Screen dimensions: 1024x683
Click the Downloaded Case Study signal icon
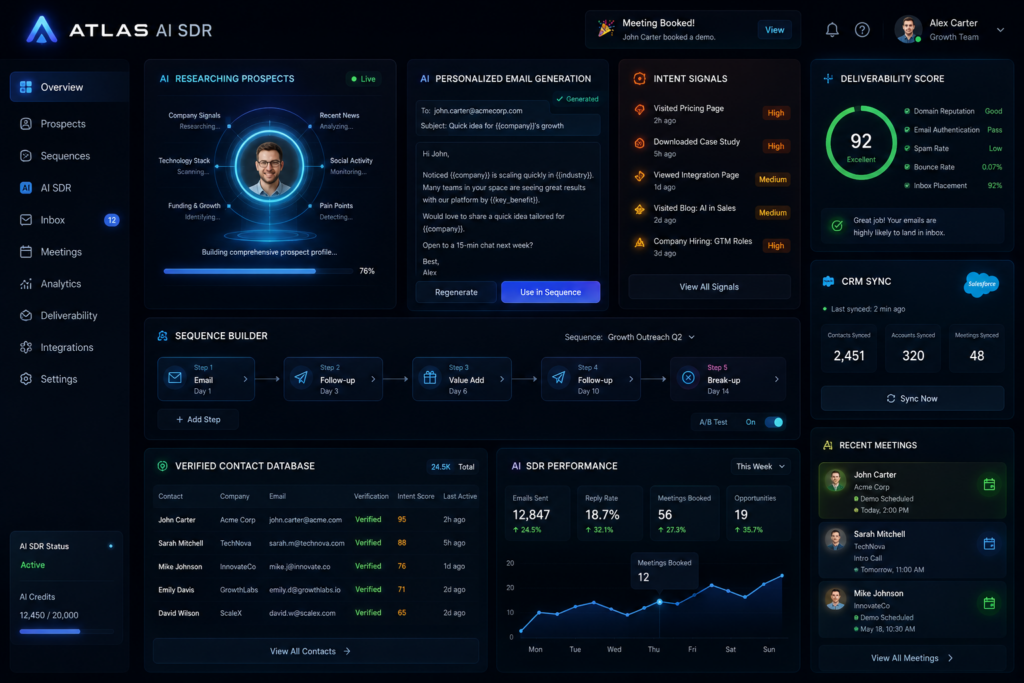click(x=639, y=143)
